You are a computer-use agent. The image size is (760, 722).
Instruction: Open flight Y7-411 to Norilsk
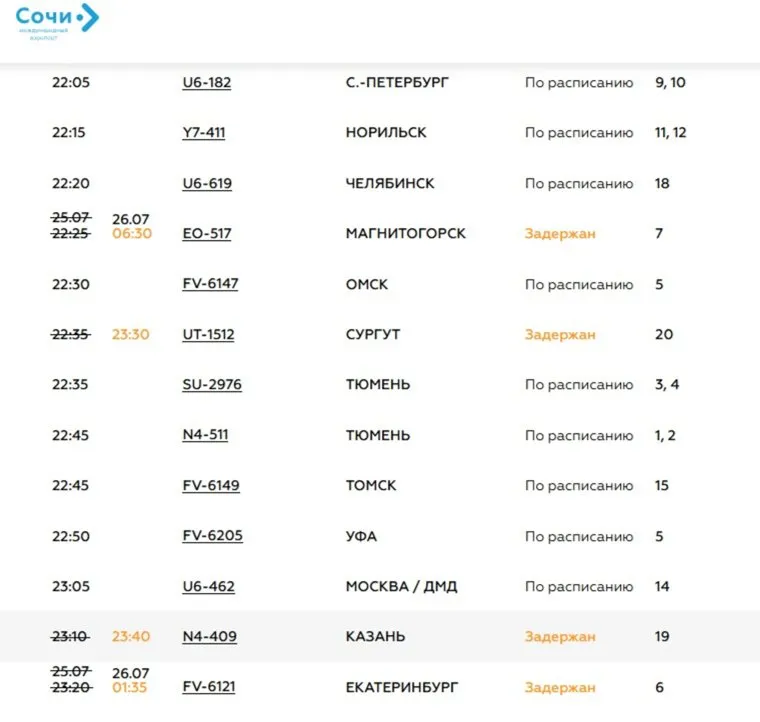click(x=203, y=132)
